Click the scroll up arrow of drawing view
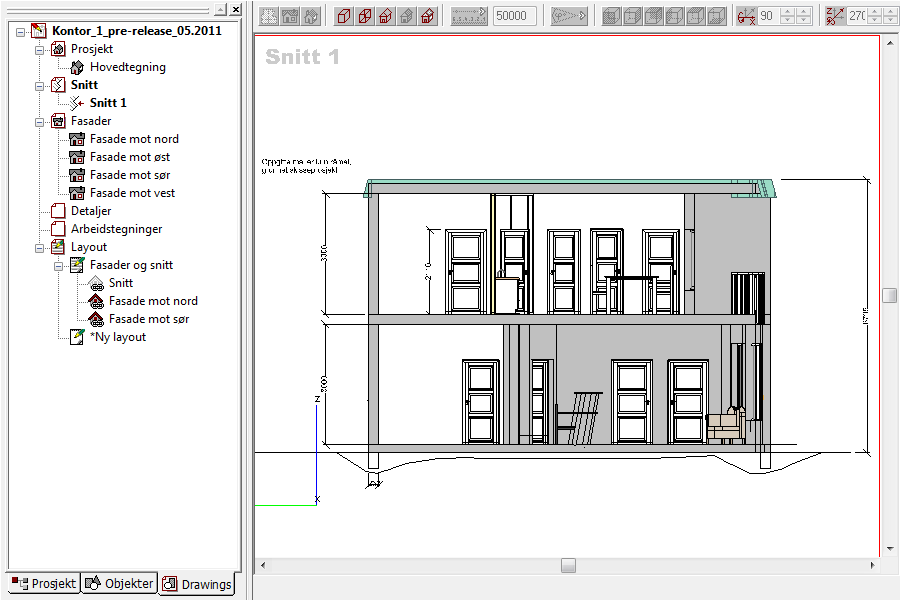 pyautogui.click(x=890, y=42)
